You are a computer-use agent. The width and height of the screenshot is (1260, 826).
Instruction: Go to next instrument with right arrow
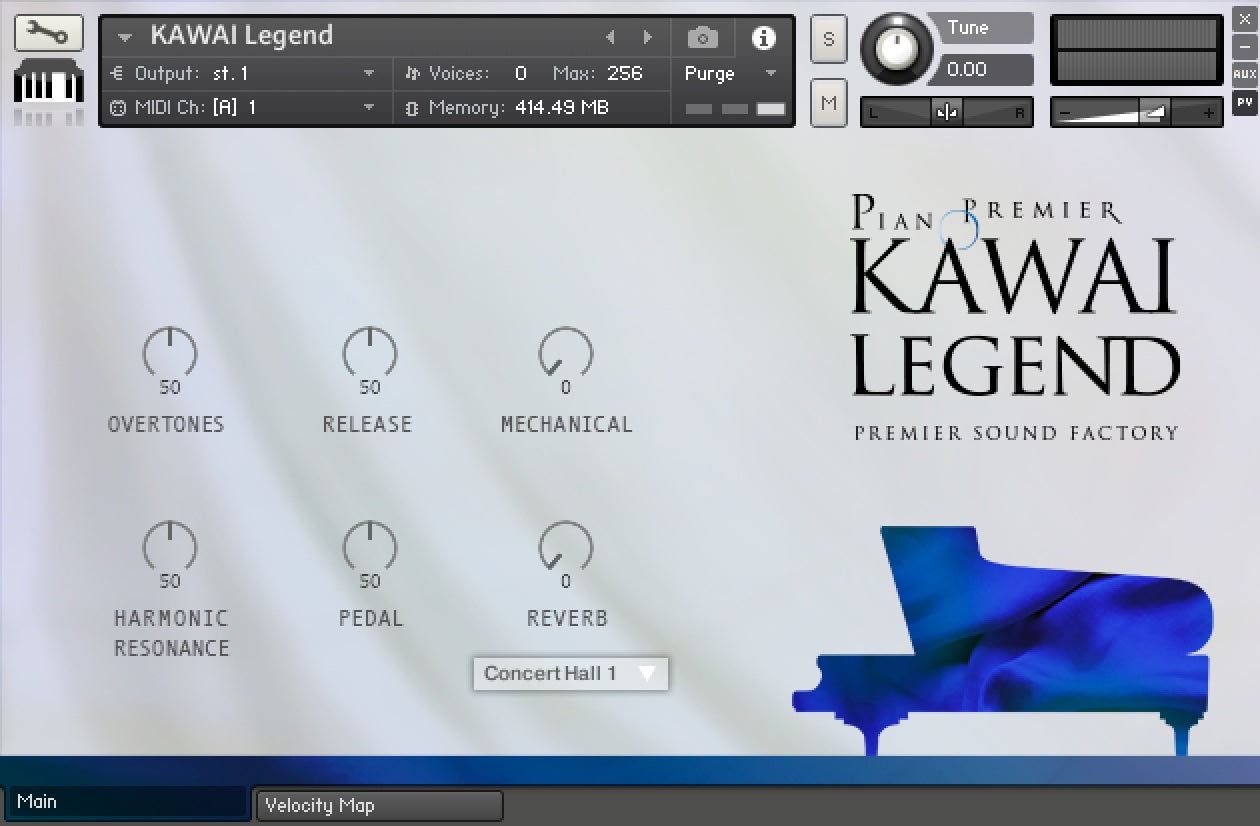[x=648, y=38]
